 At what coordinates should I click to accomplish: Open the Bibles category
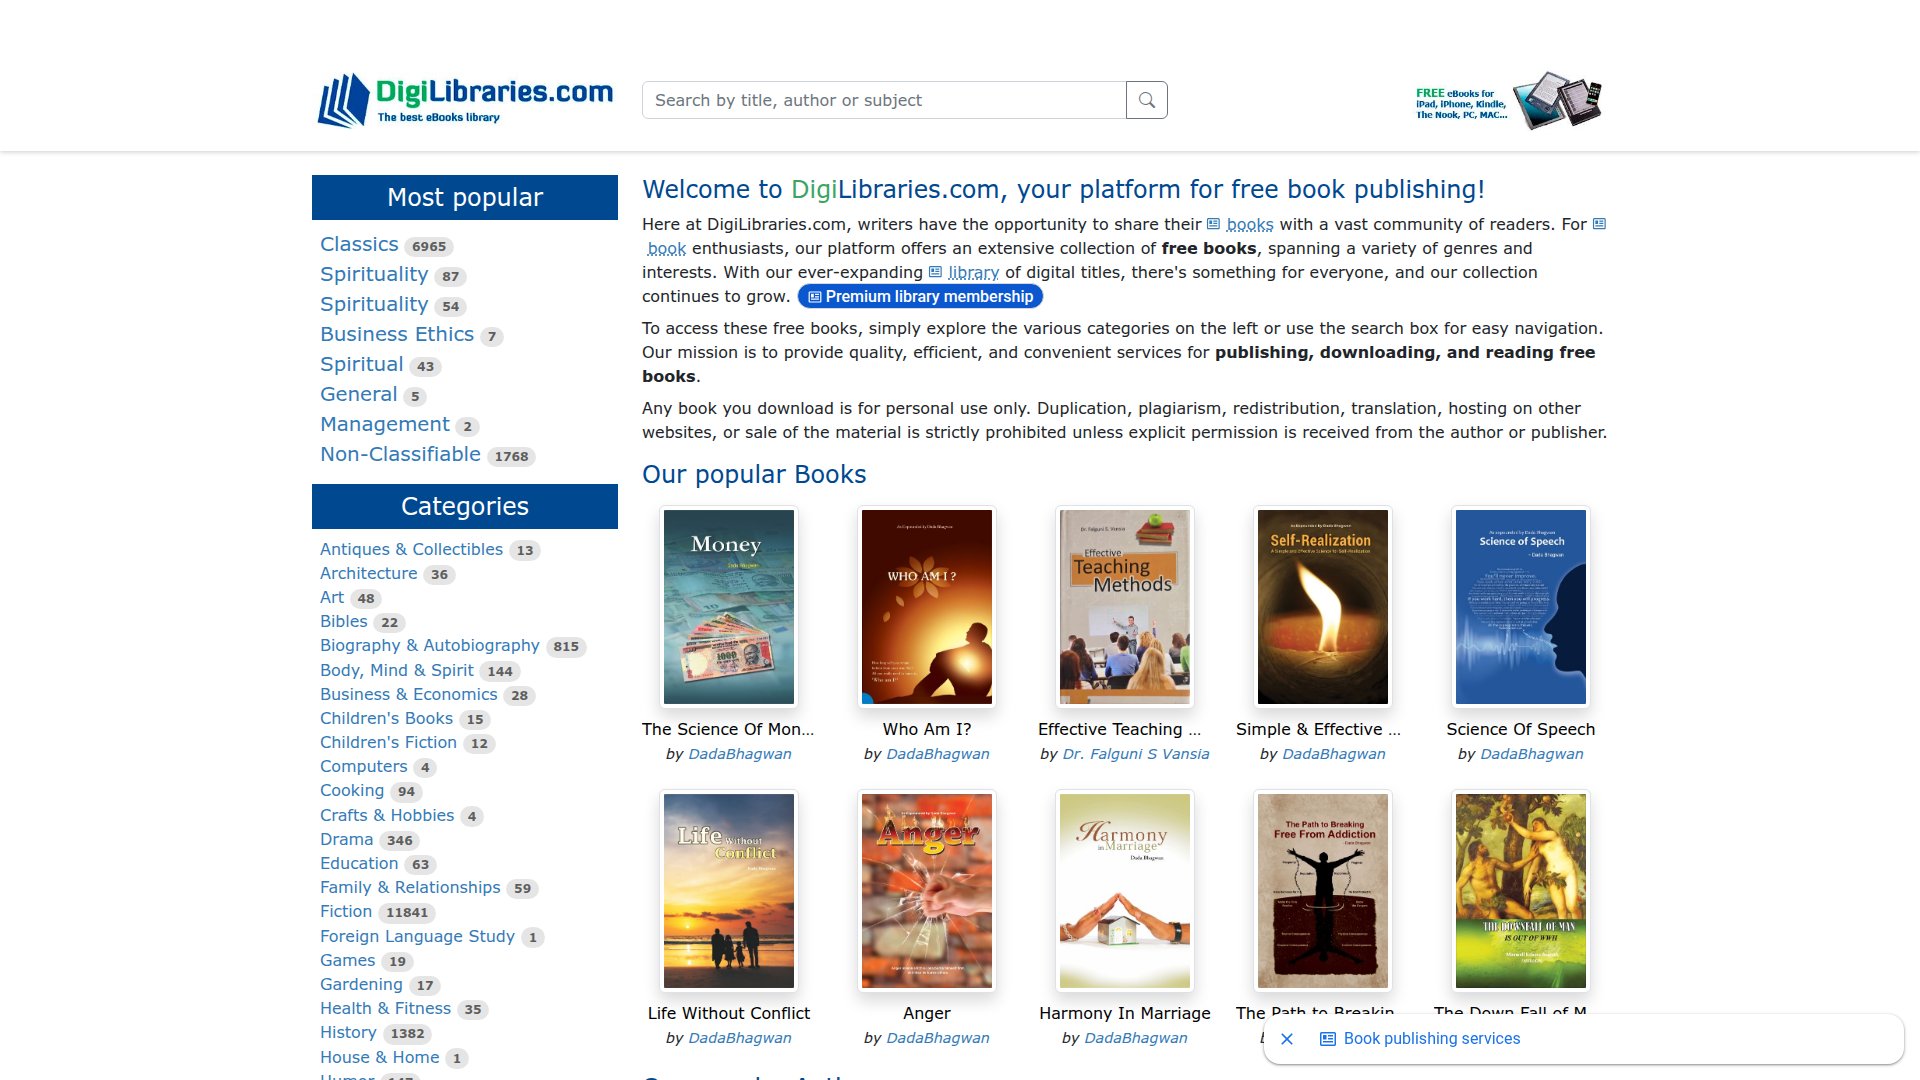click(344, 621)
